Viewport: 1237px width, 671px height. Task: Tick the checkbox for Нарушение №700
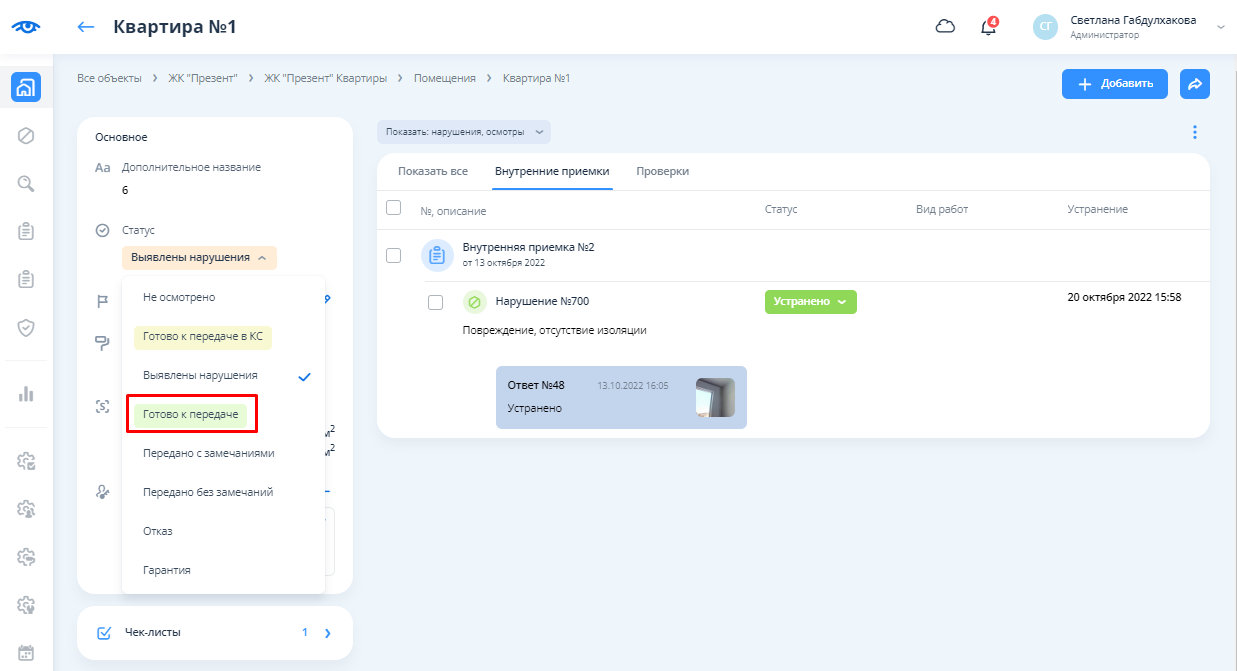435,302
